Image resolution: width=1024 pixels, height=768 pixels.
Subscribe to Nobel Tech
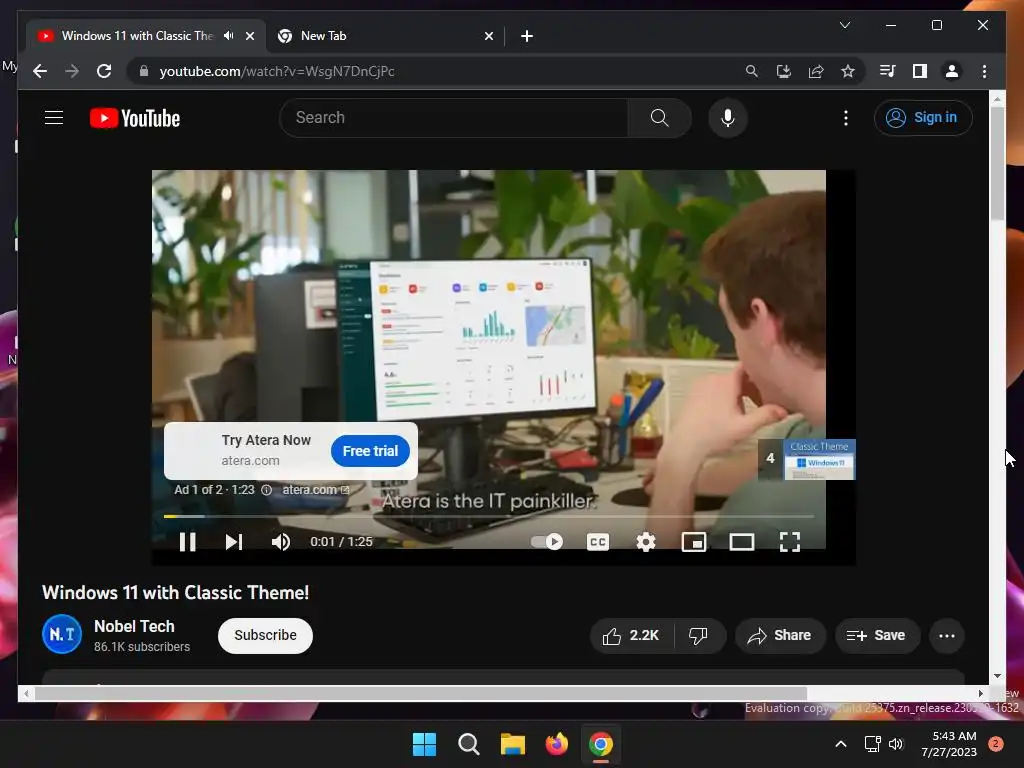click(265, 635)
